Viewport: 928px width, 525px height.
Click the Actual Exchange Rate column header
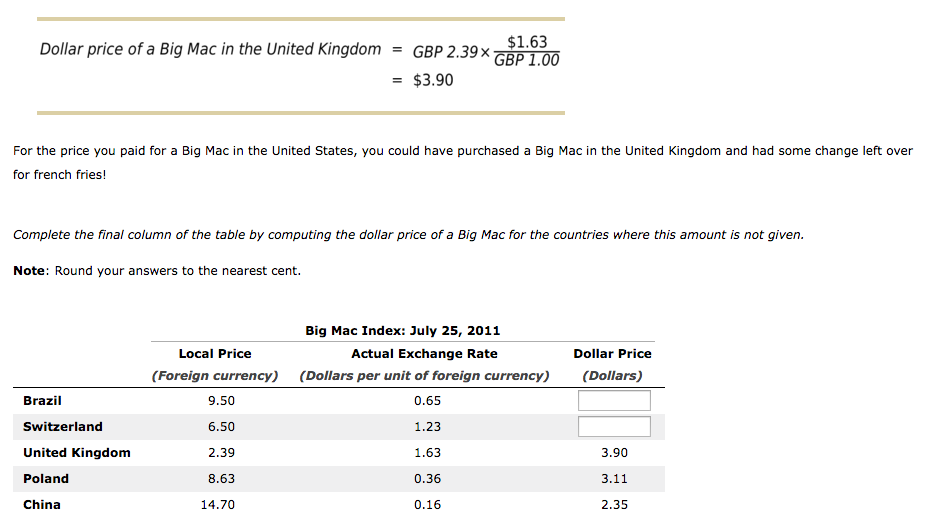(x=424, y=354)
